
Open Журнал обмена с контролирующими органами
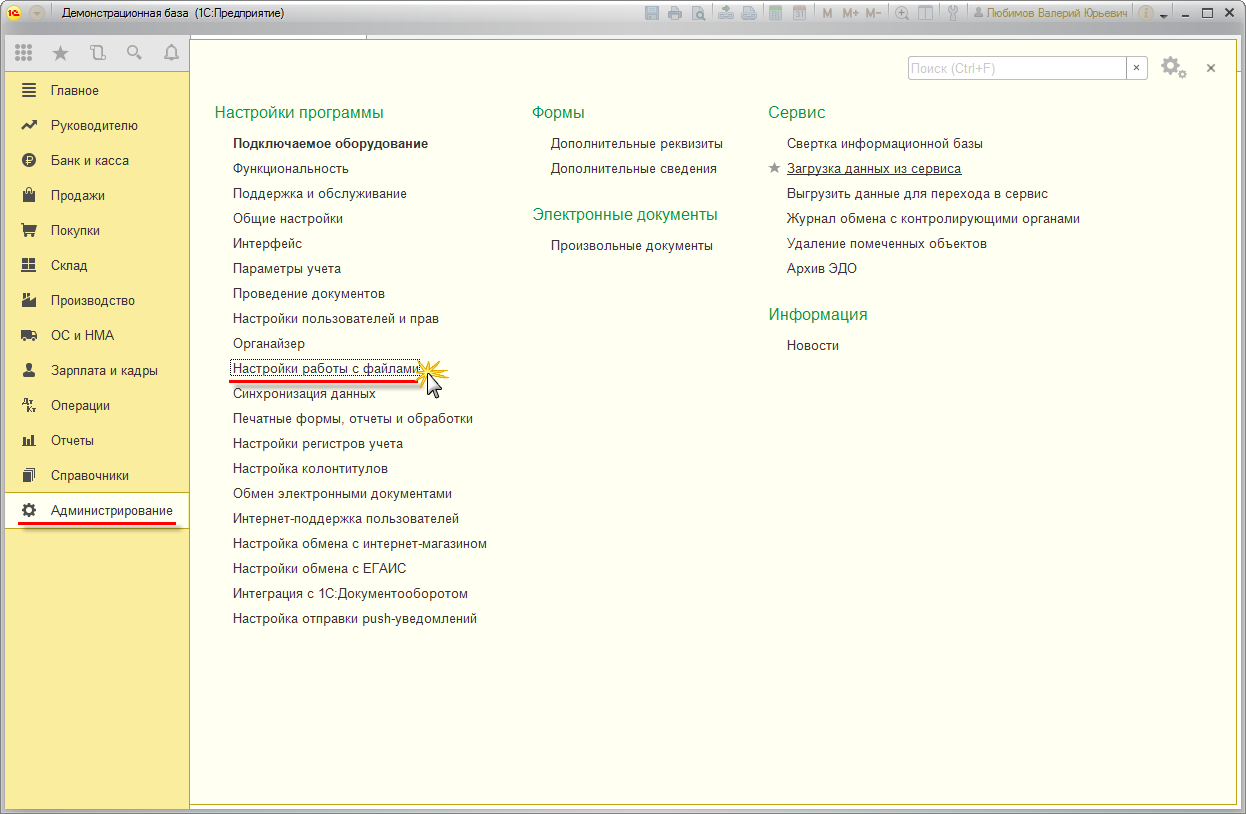pyautogui.click(x=933, y=218)
